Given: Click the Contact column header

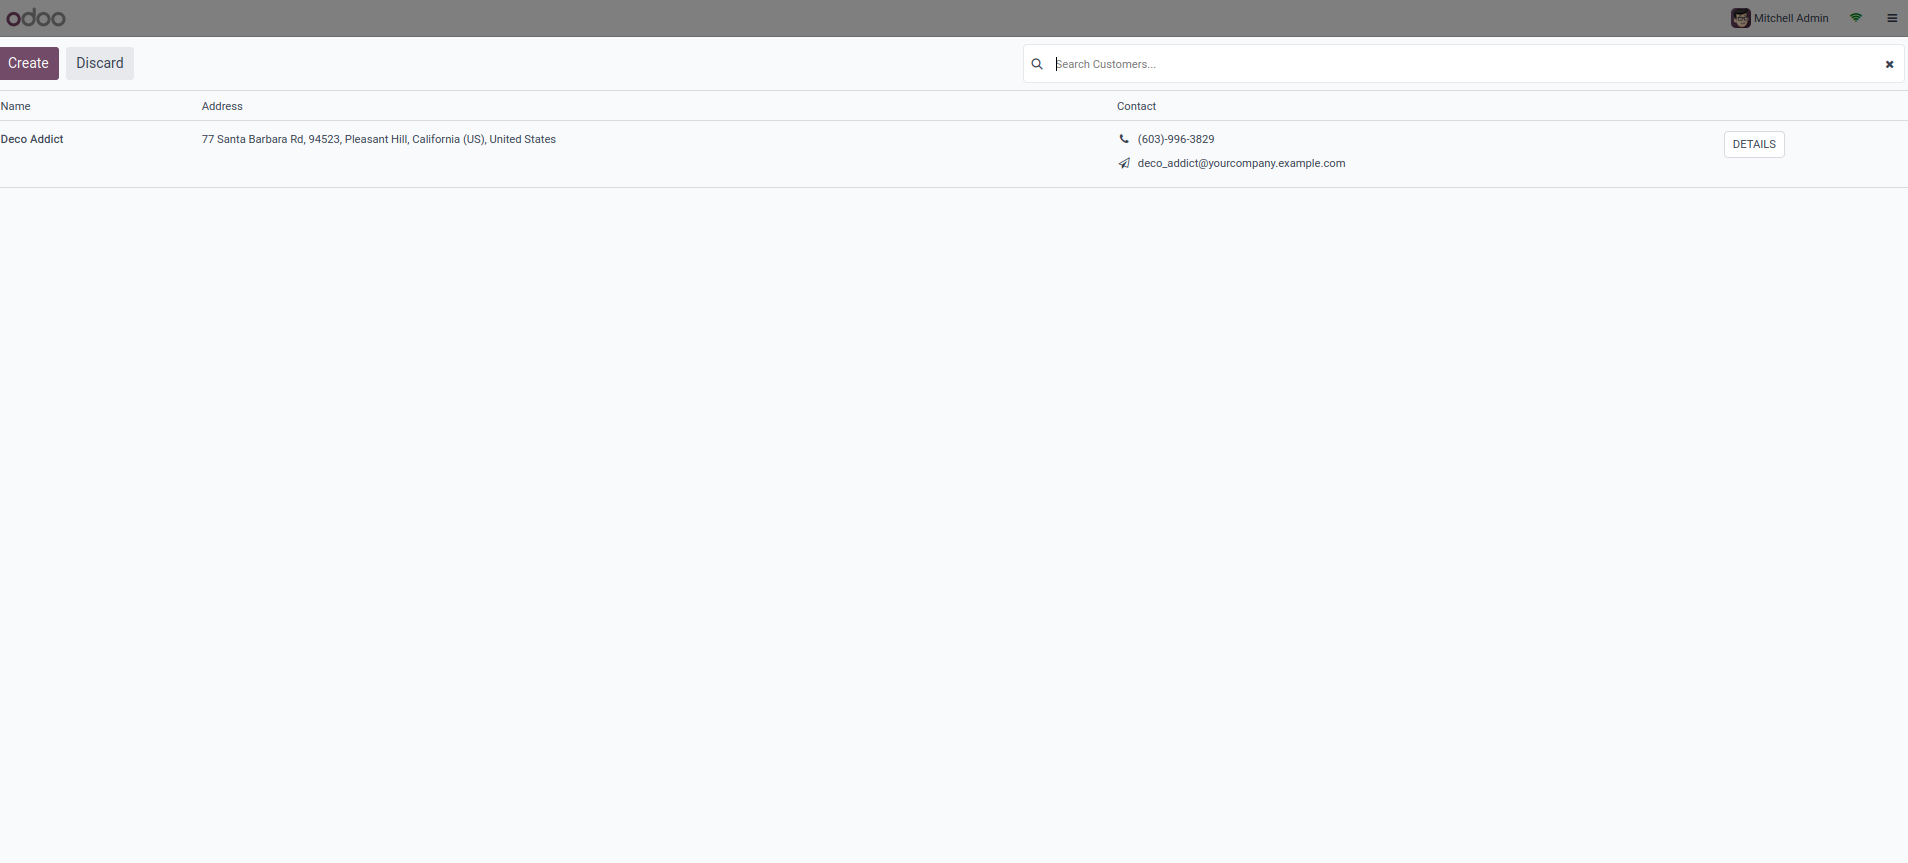Looking at the screenshot, I should 1136,106.
